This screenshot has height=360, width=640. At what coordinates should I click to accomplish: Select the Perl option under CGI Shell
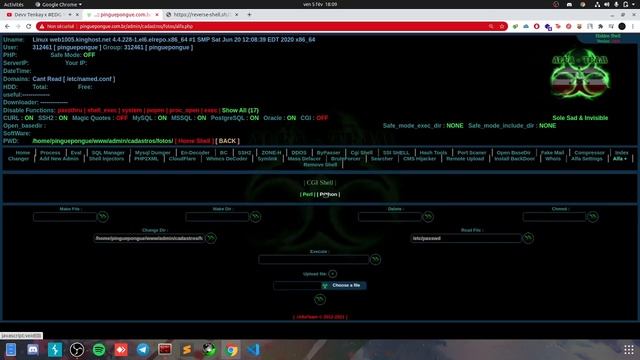pos(307,194)
